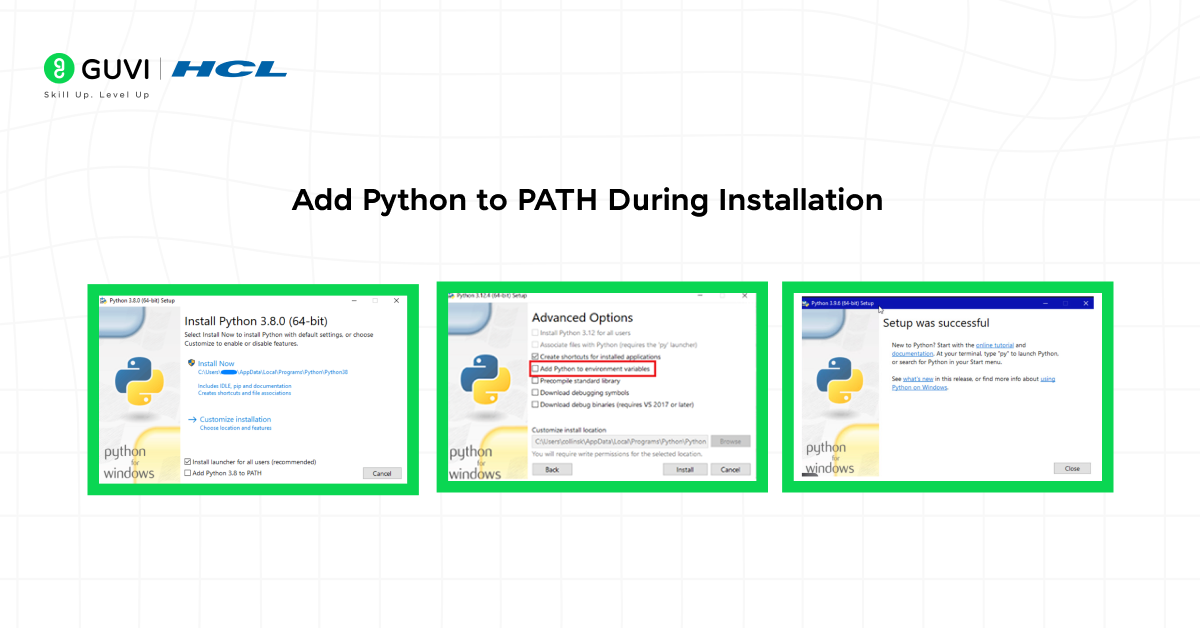Click the Python logo in the installer sidebar
This screenshot has height=628, width=1200.
[138, 379]
